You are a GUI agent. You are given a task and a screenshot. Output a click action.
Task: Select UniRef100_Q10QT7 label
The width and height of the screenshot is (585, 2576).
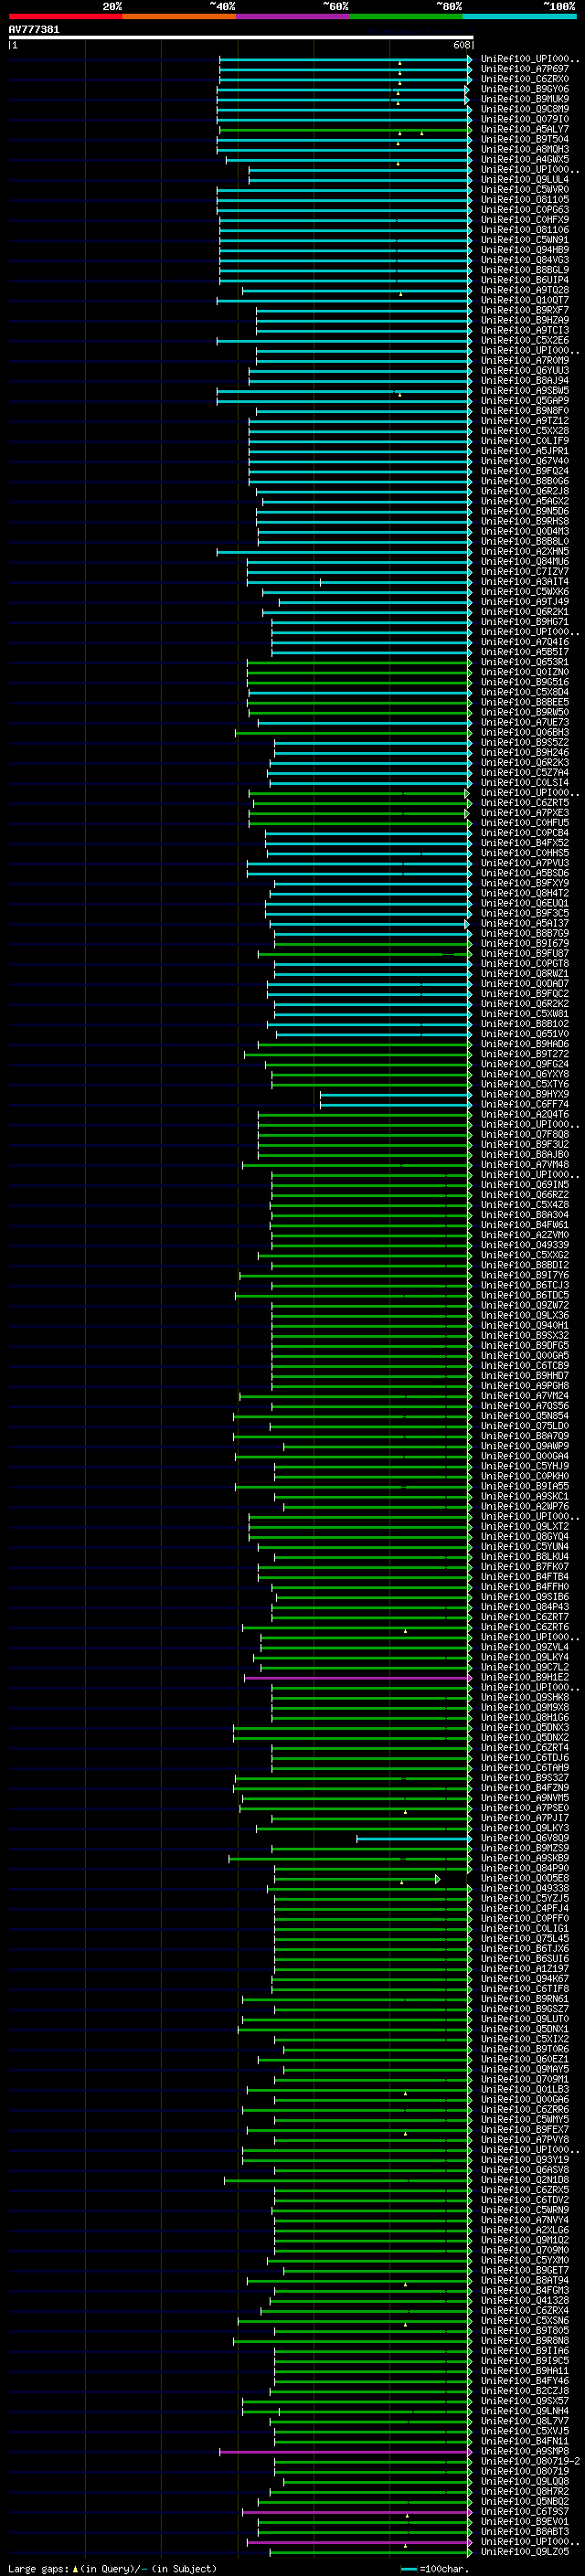pyautogui.click(x=525, y=300)
